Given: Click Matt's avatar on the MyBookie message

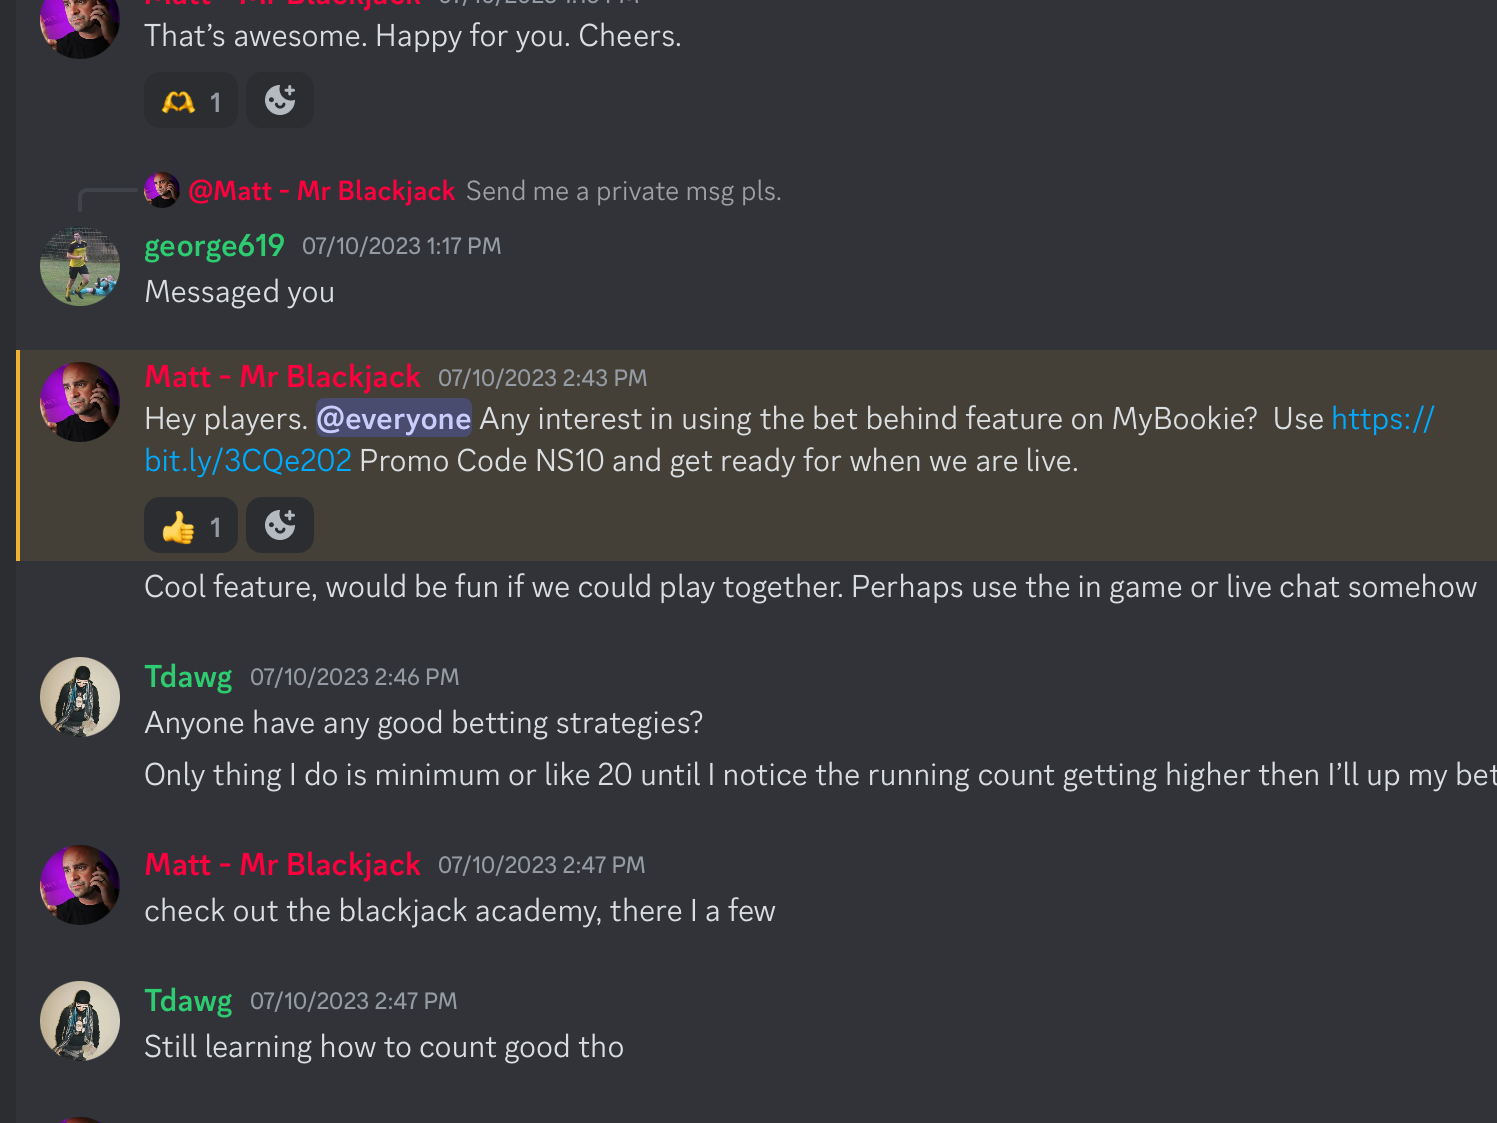Looking at the screenshot, I should click(x=80, y=401).
